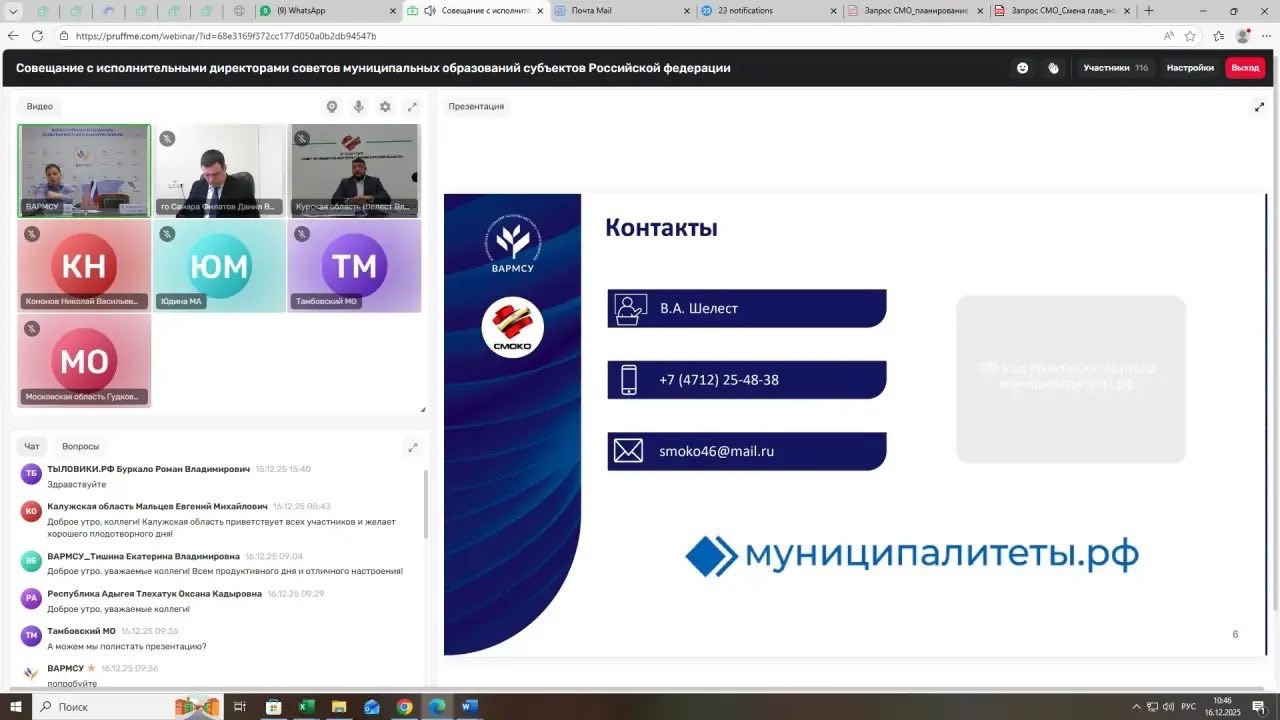Image resolution: width=1280 pixels, height=720 pixels.
Task: Open Word from the taskbar
Action: (469, 707)
